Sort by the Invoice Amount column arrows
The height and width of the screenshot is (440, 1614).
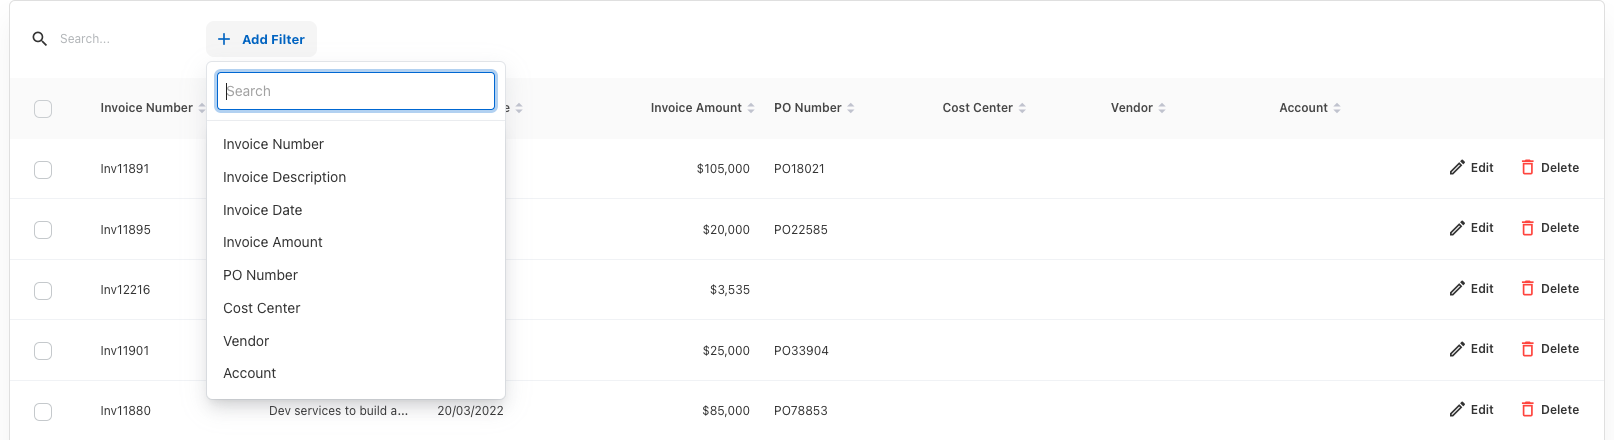click(x=751, y=108)
